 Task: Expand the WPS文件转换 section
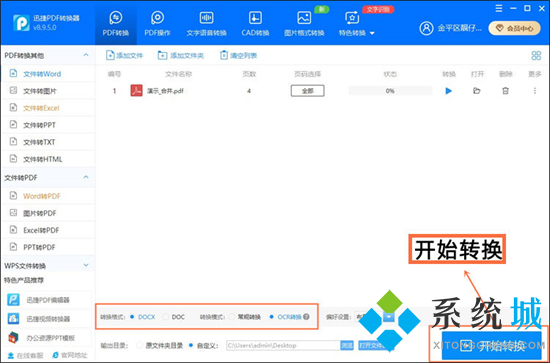(86, 265)
